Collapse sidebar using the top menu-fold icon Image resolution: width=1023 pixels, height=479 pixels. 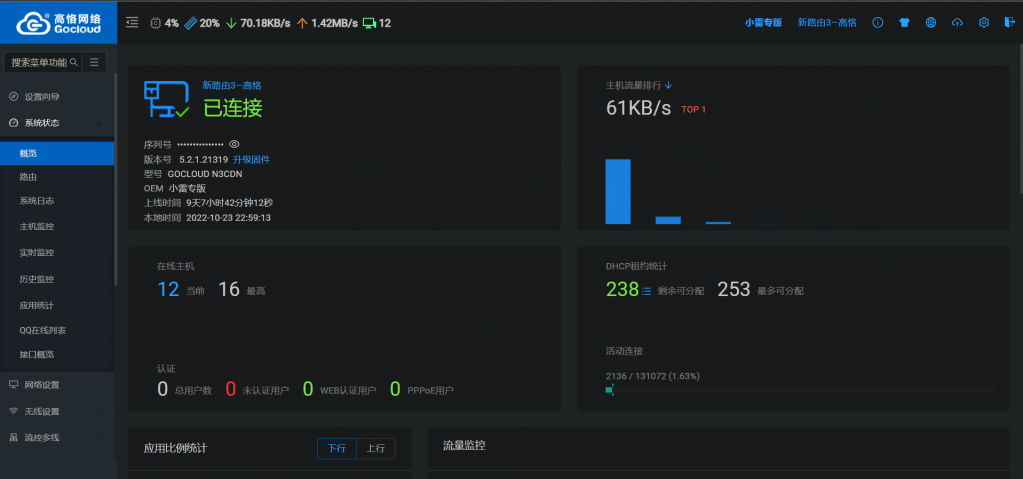pyautogui.click(x=132, y=22)
